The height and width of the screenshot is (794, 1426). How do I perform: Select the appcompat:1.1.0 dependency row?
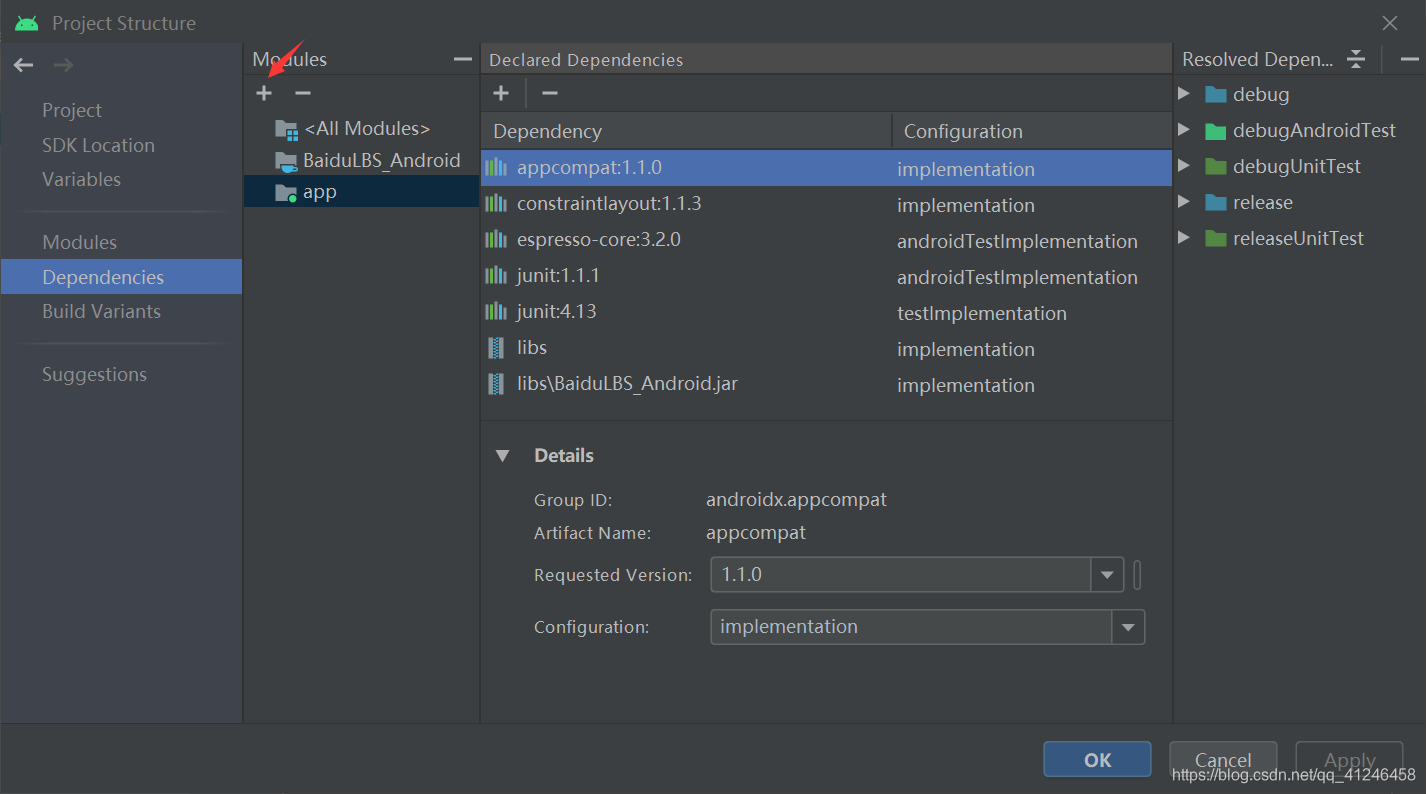[x=826, y=168]
